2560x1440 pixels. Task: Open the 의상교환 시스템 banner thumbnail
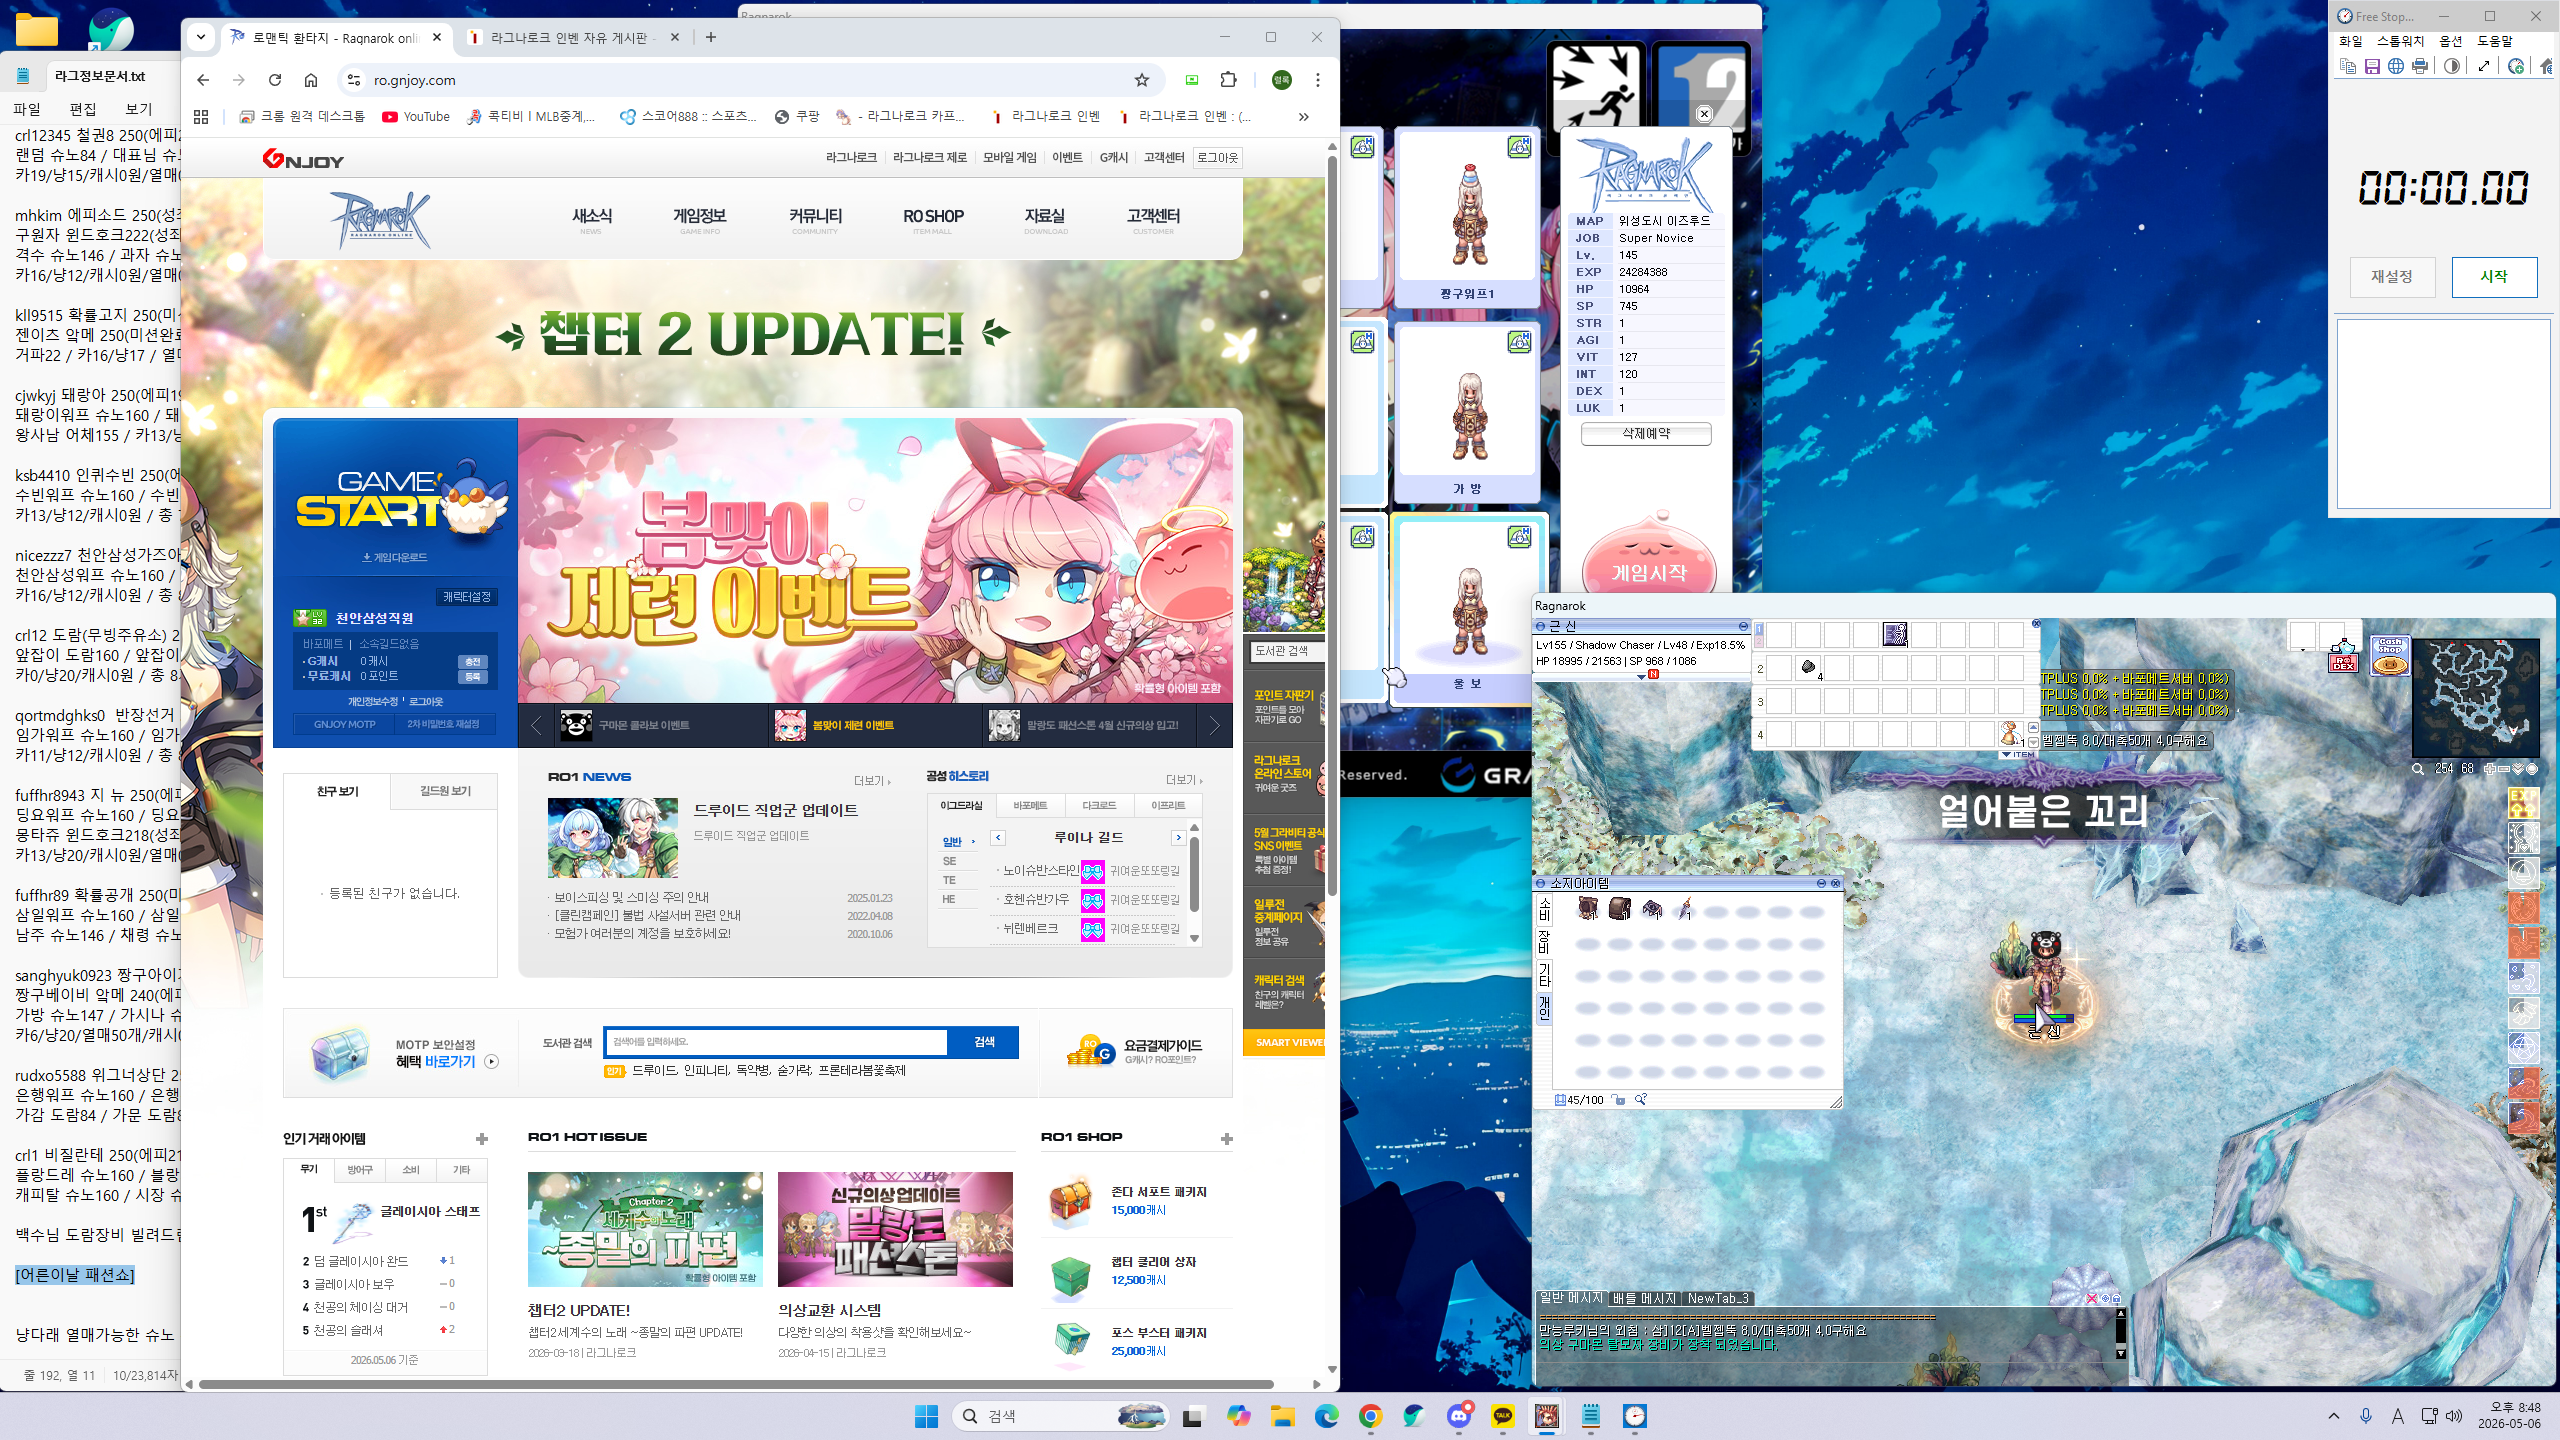[895, 1229]
